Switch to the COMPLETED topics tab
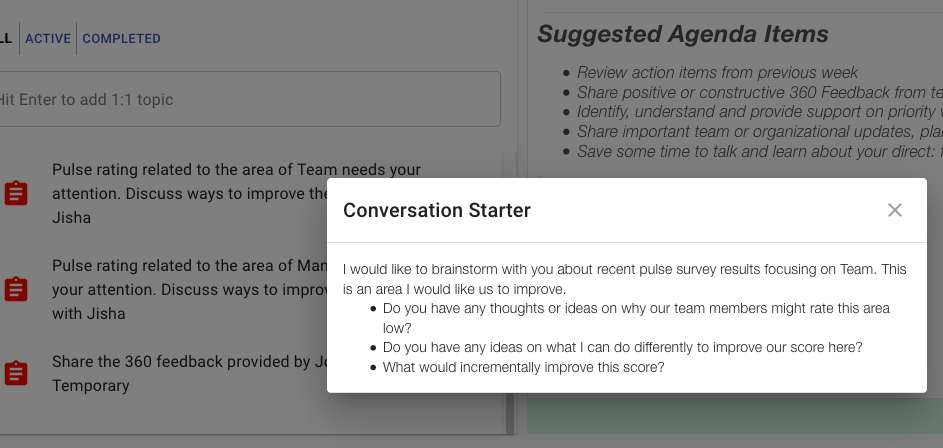 tap(121, 38)
